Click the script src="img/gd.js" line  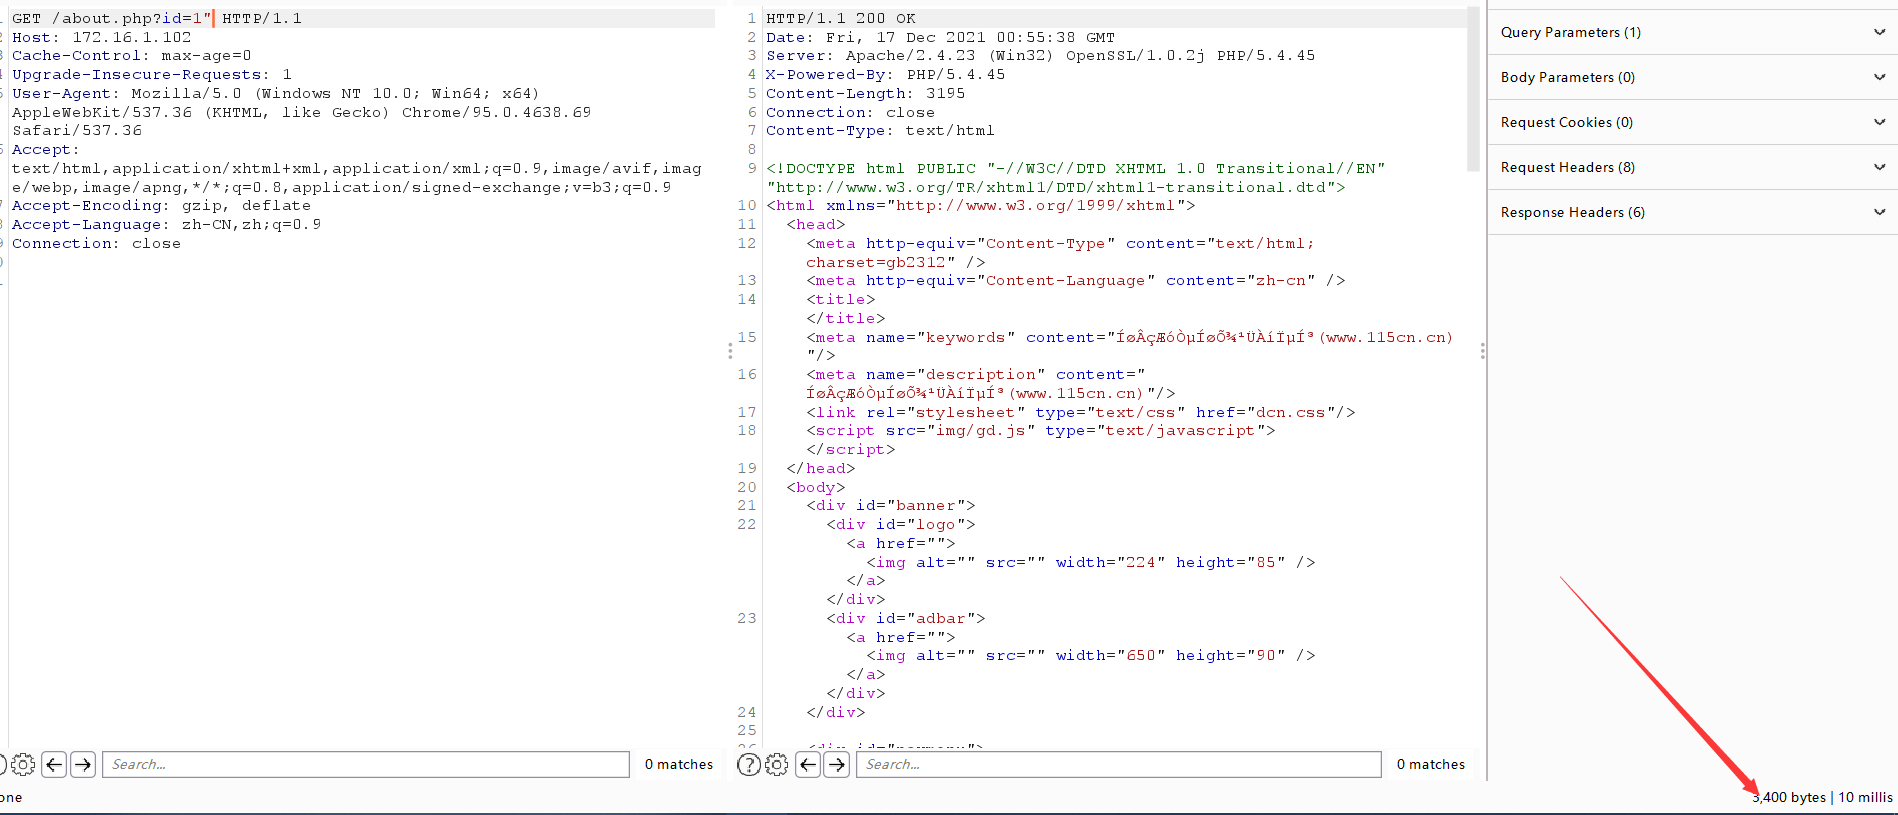click(x=1040, y=431)
